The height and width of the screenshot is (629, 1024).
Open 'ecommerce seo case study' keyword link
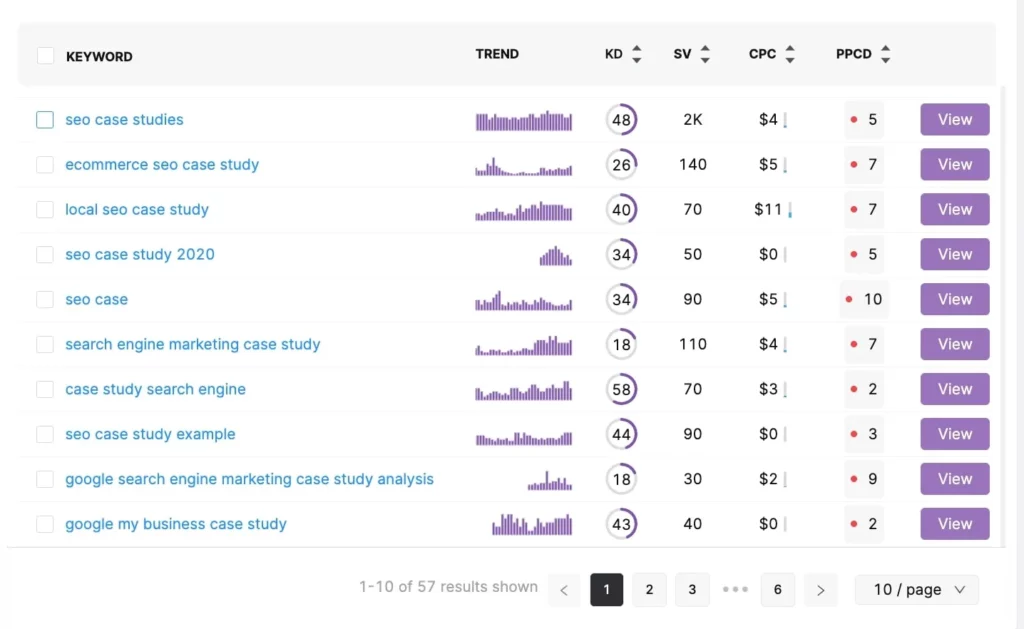(162, 165)
